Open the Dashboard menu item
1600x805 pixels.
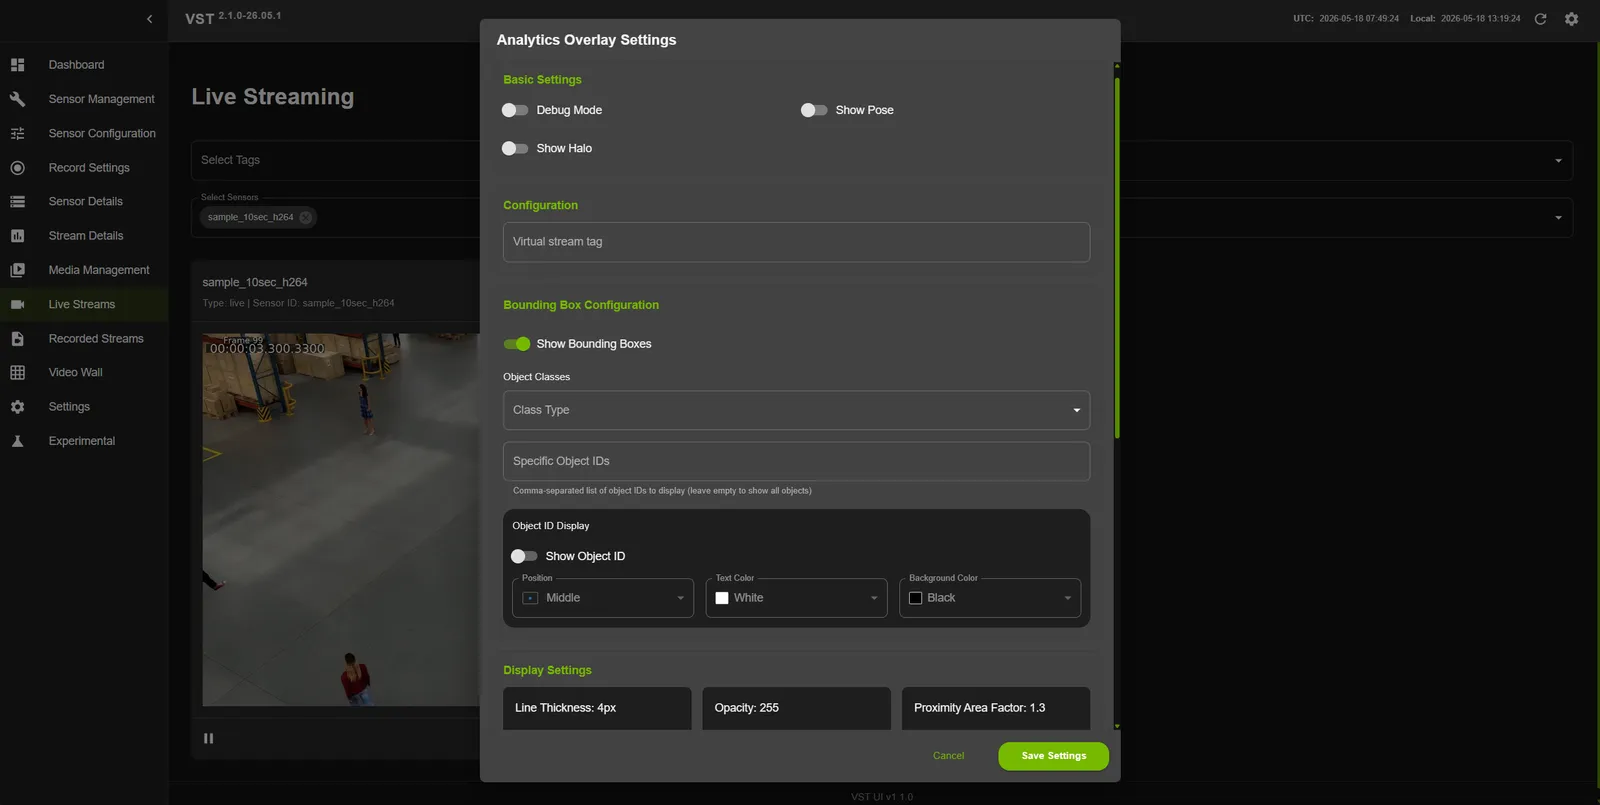point(76,65)
